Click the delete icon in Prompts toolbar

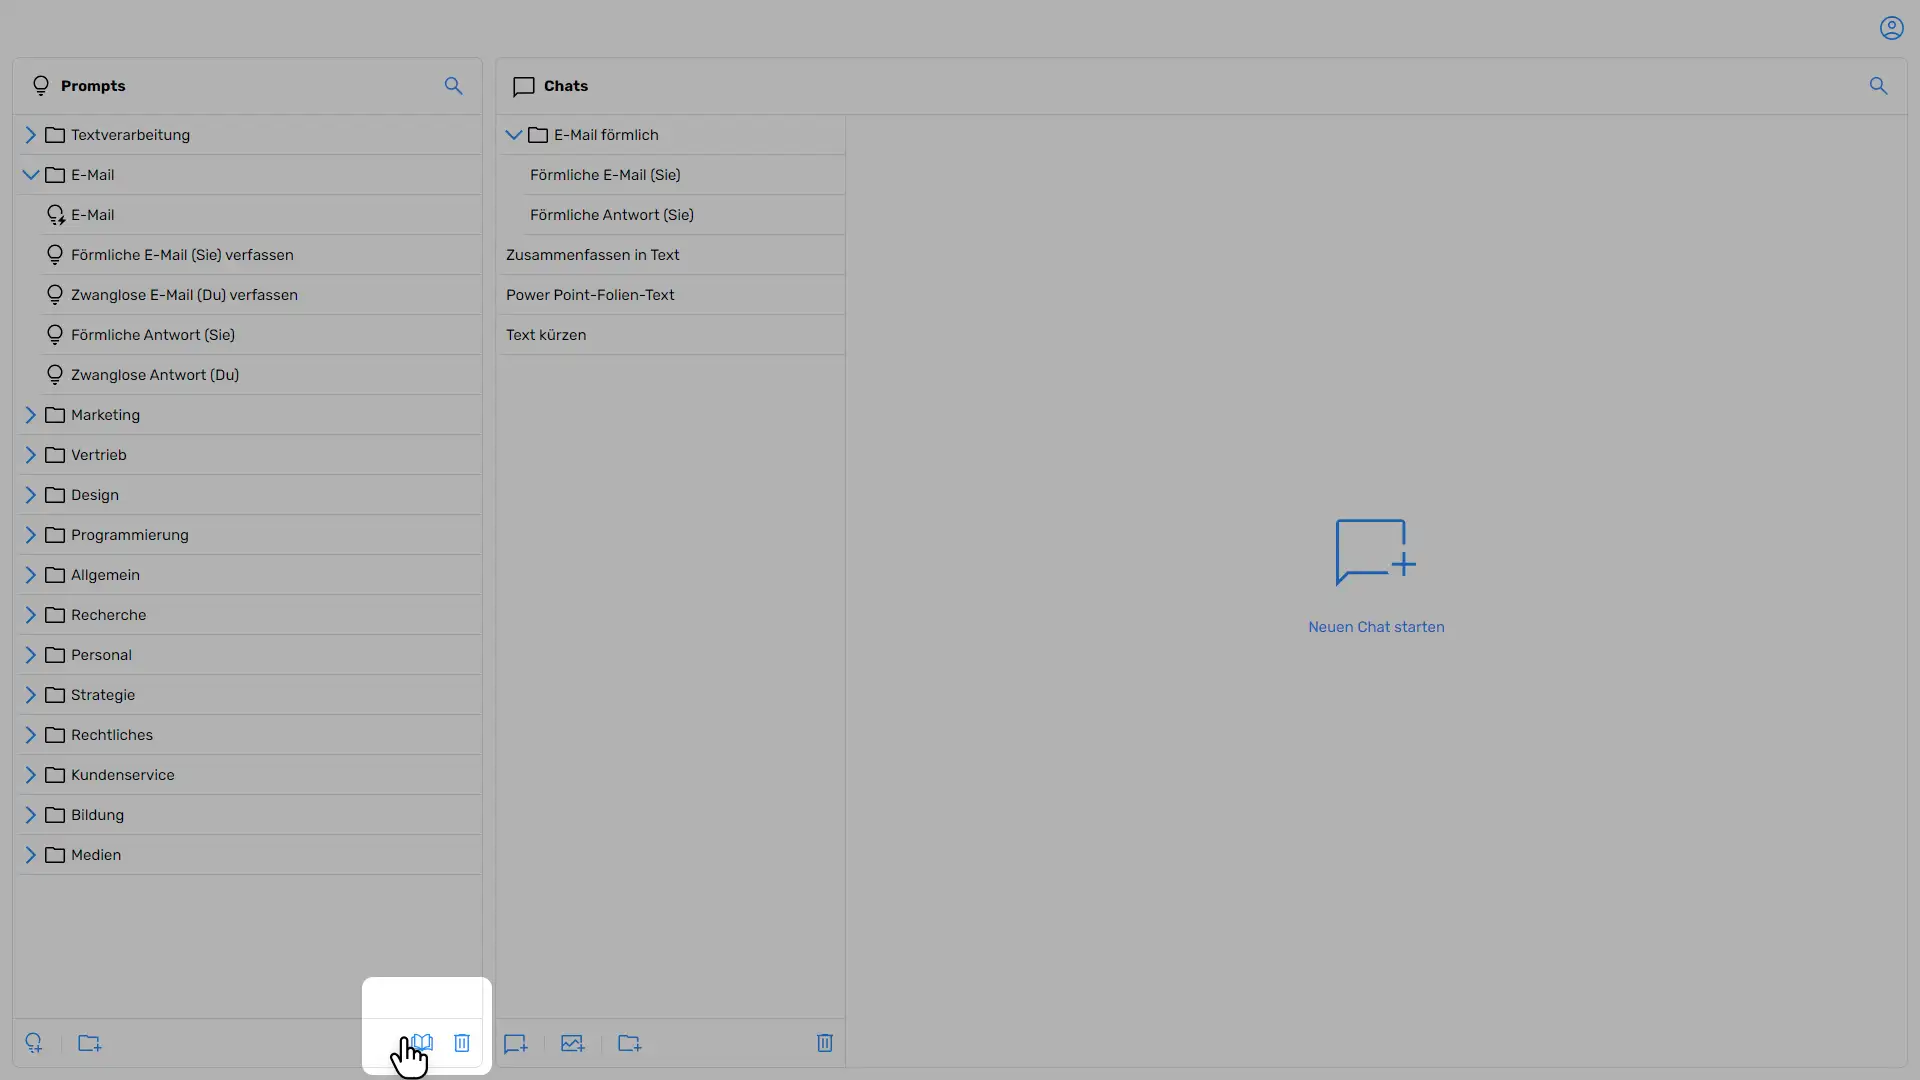pos(463,1043)
